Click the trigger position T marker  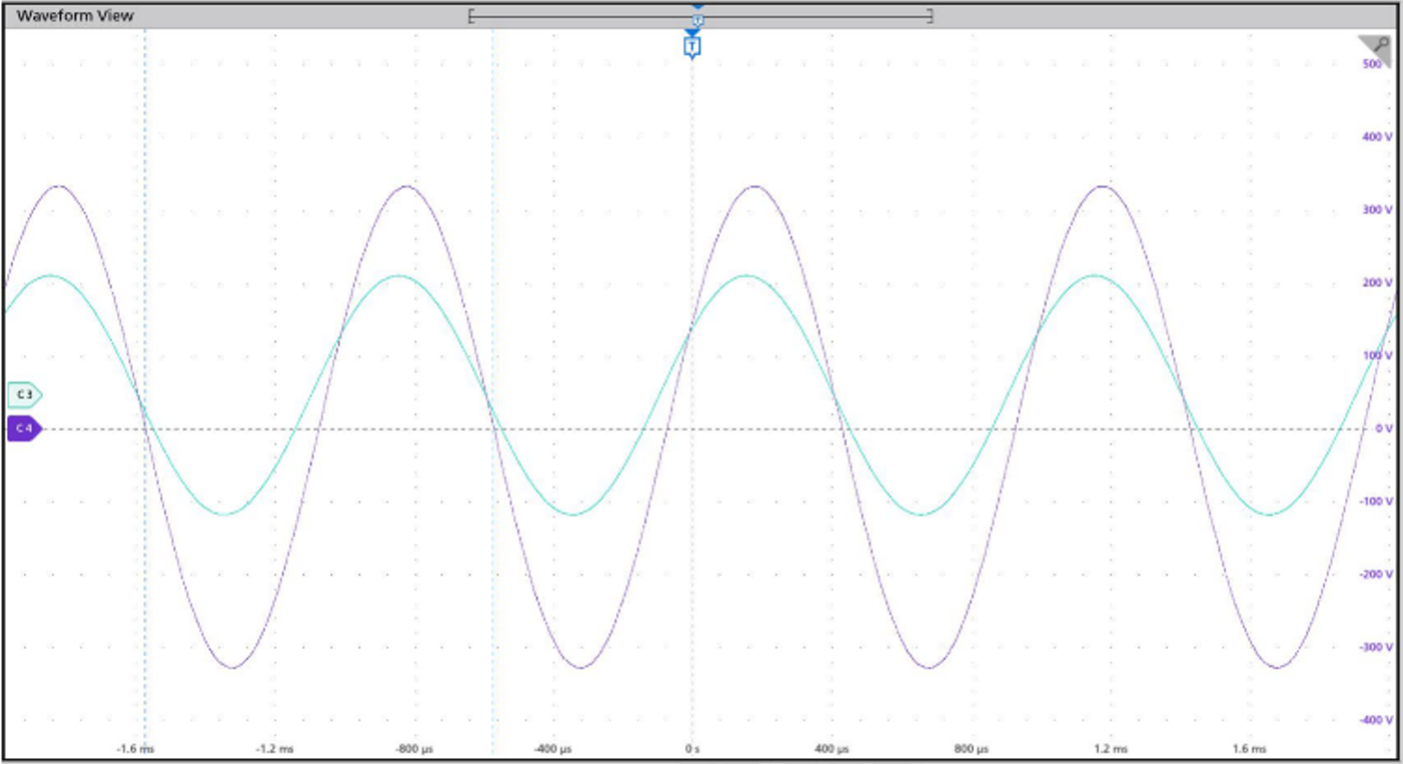tap(692, 46)
